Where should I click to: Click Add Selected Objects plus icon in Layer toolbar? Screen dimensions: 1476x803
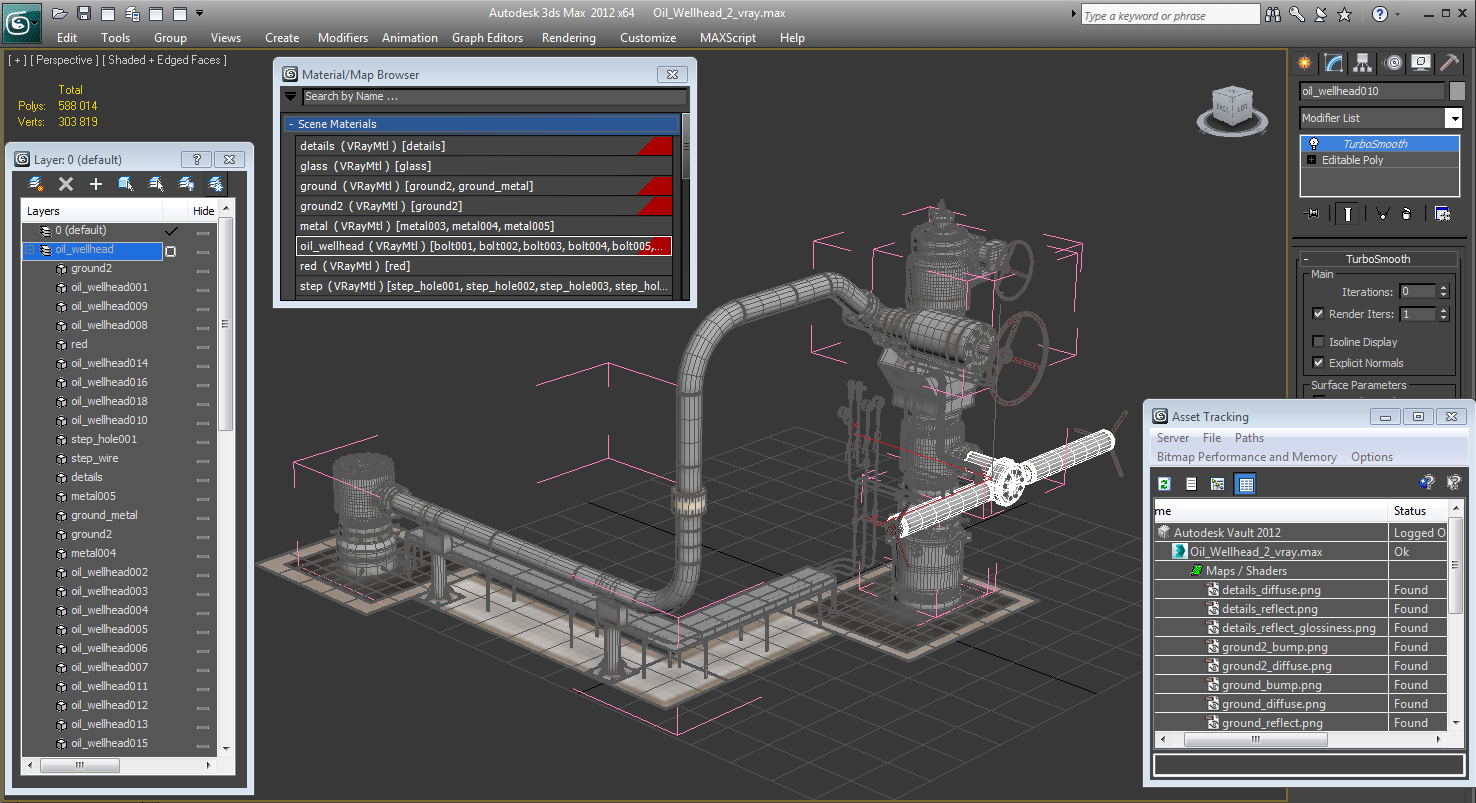click(x=96, y=184)
